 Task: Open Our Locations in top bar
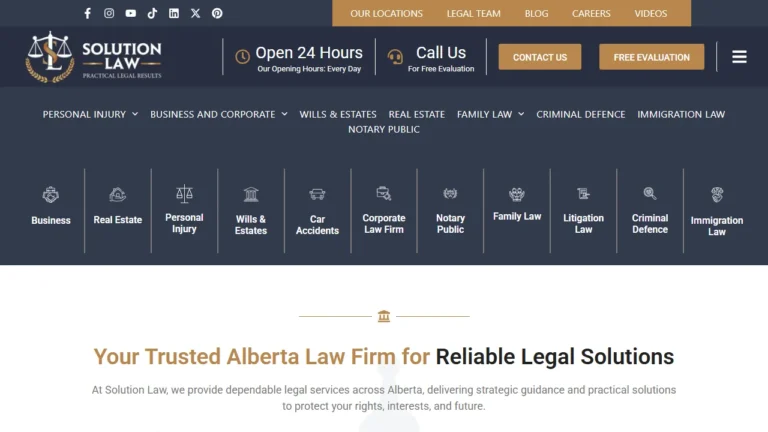[x=386, y=14]
